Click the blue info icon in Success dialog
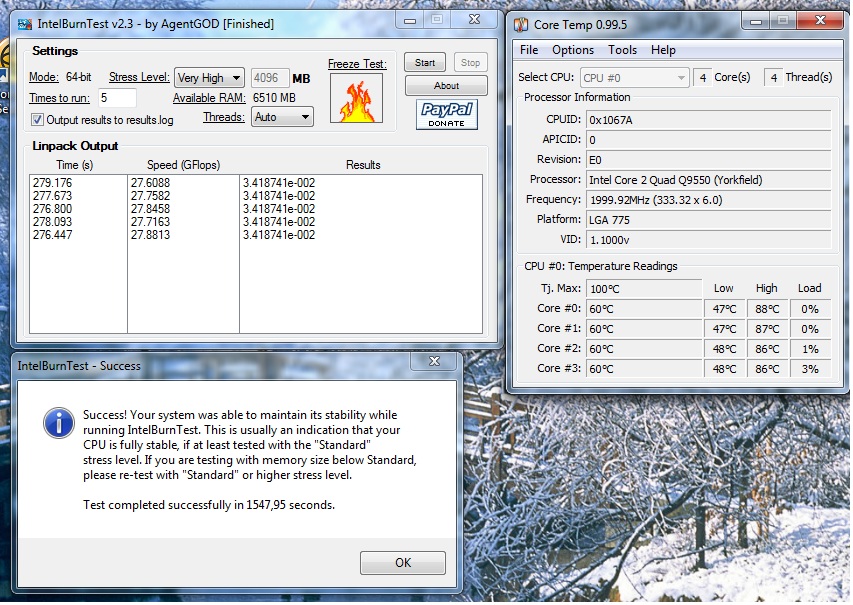853x605 pixels. [x=59, y=423]
